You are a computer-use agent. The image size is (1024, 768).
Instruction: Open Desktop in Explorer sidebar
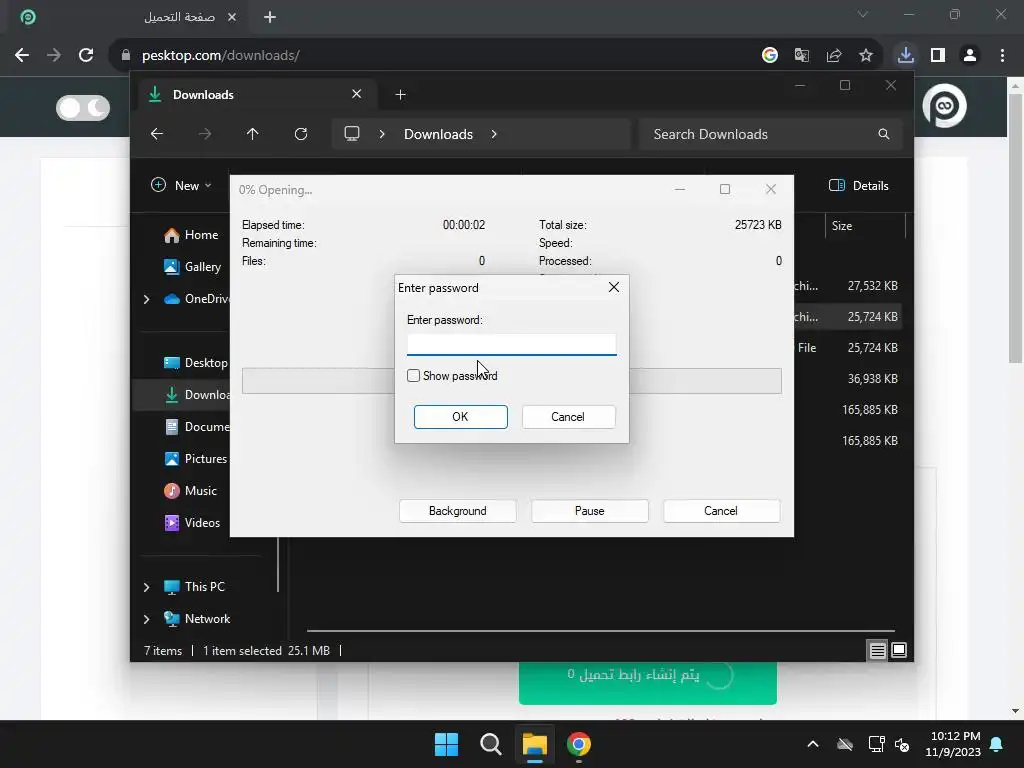click(195, 362)
